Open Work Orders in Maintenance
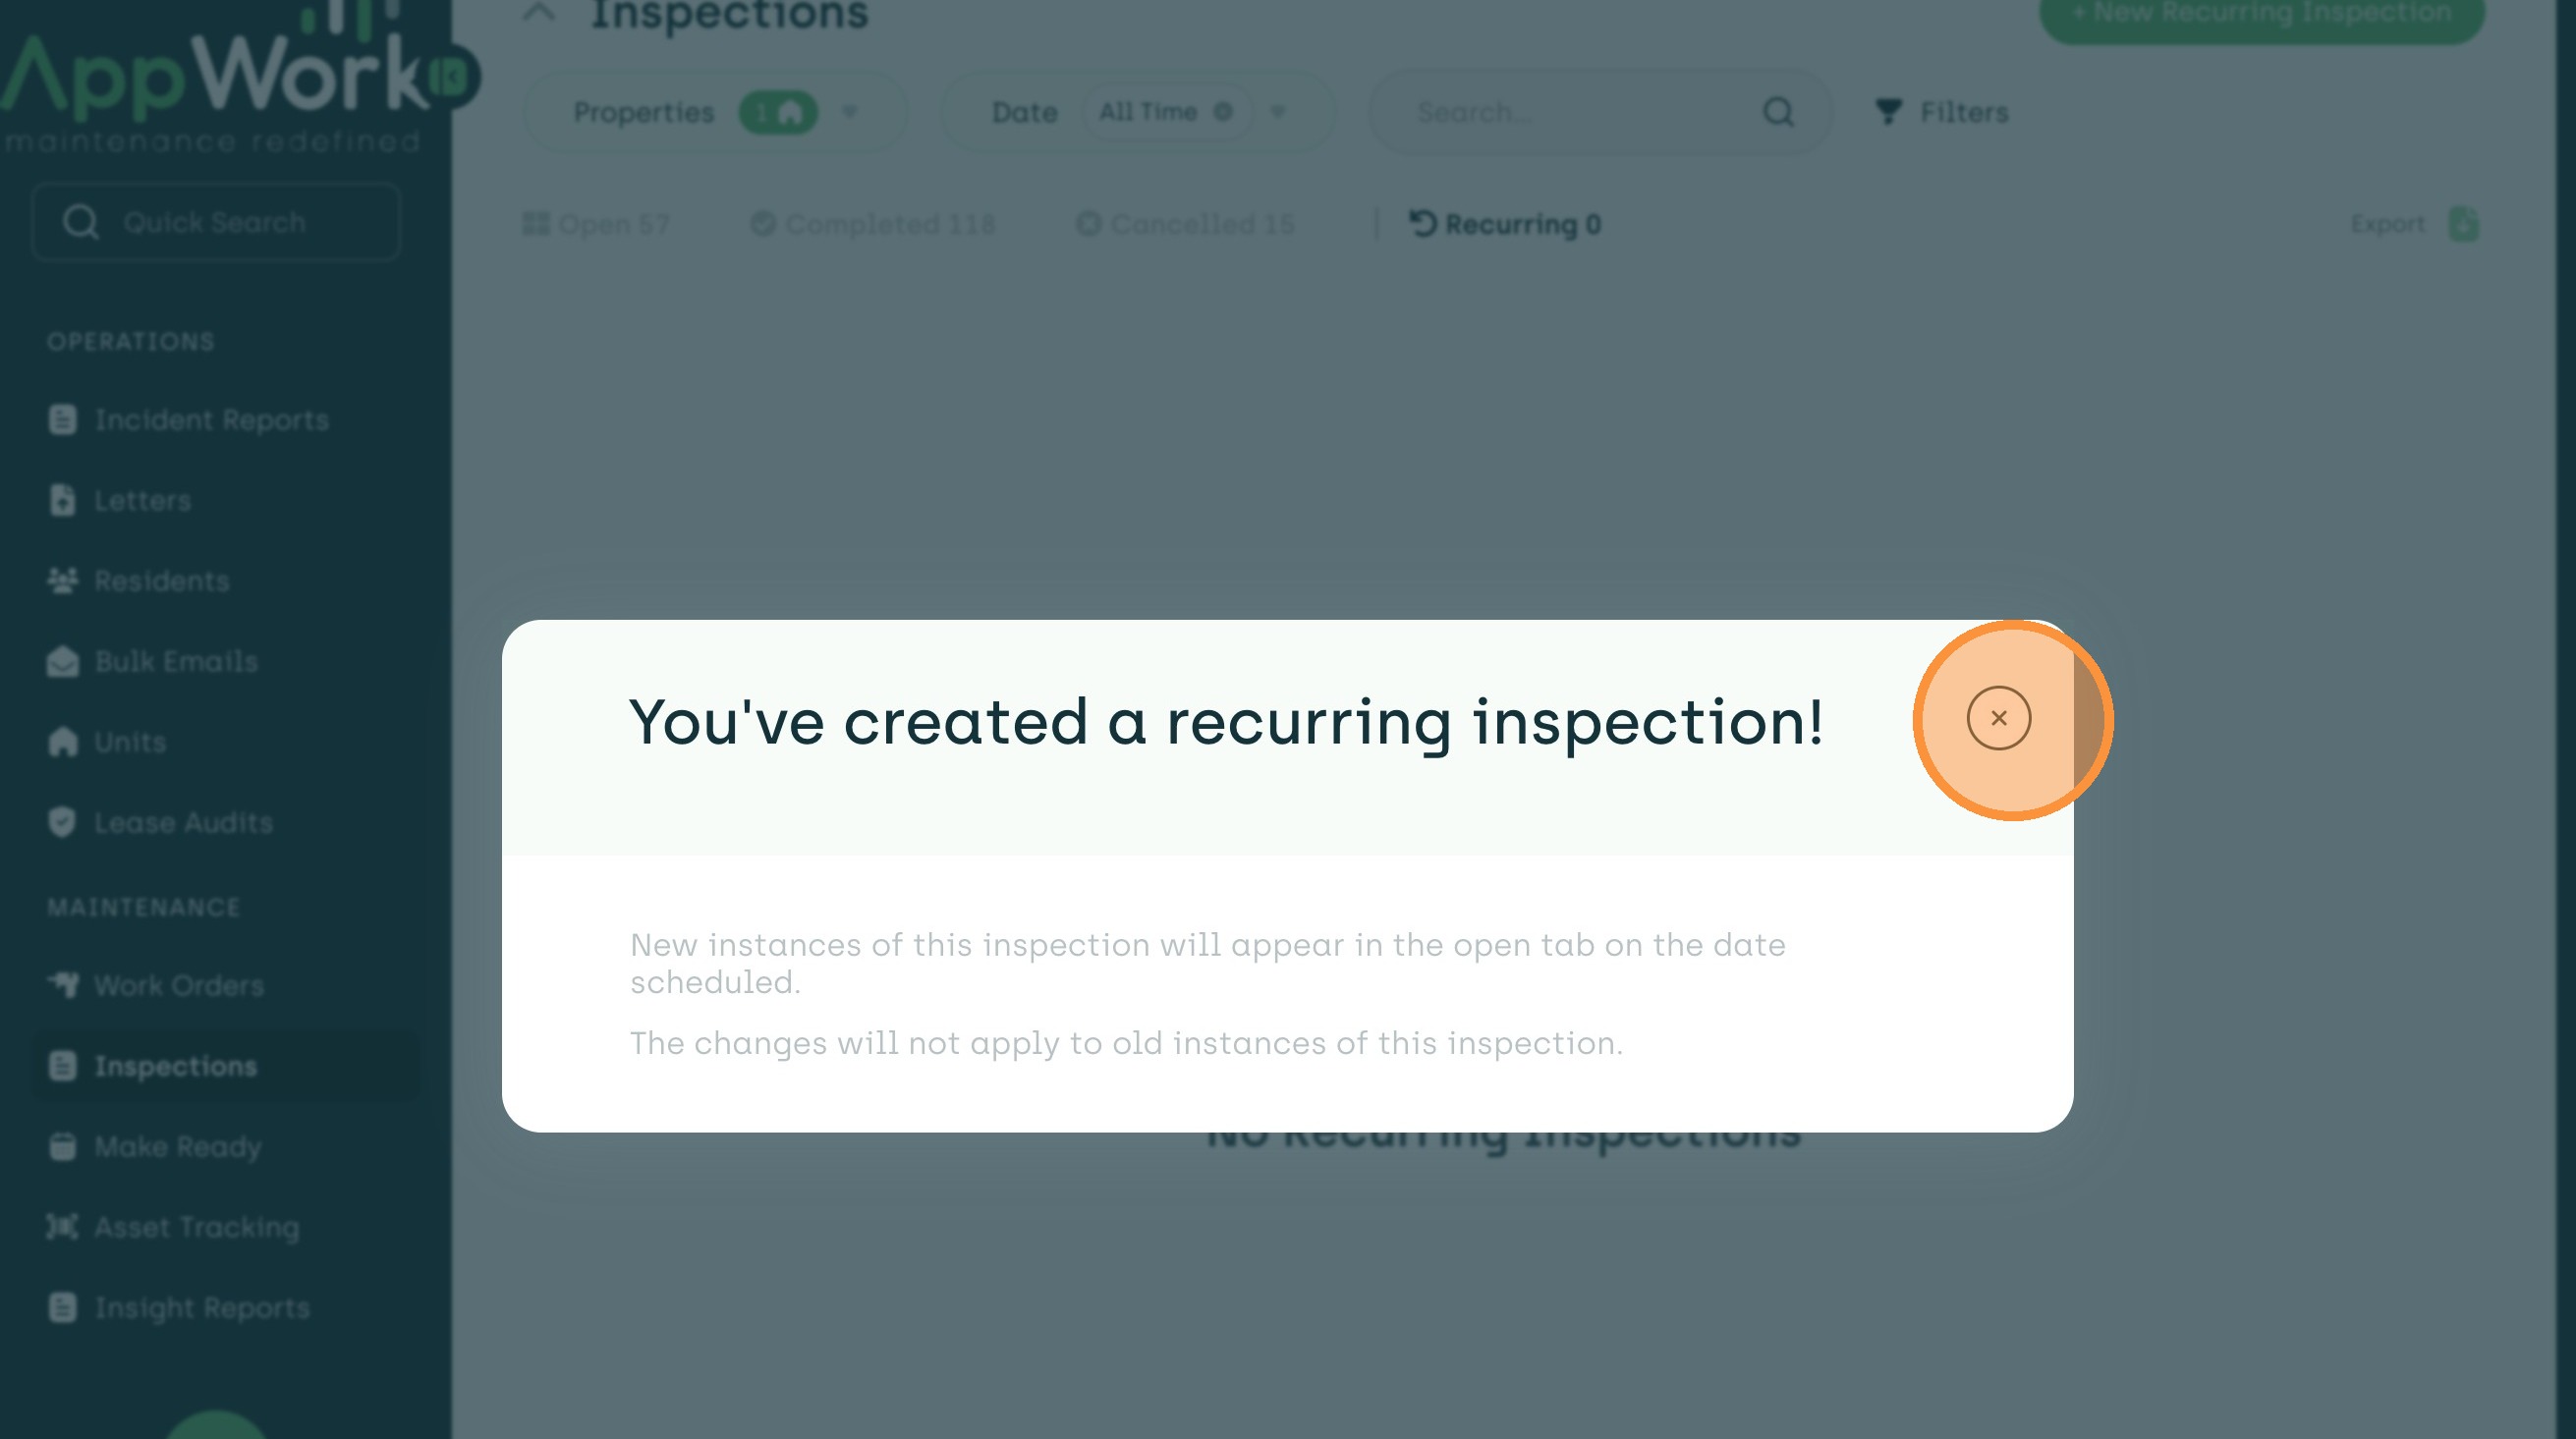This screenshot has height=1439, width=2576. point(178,985)
